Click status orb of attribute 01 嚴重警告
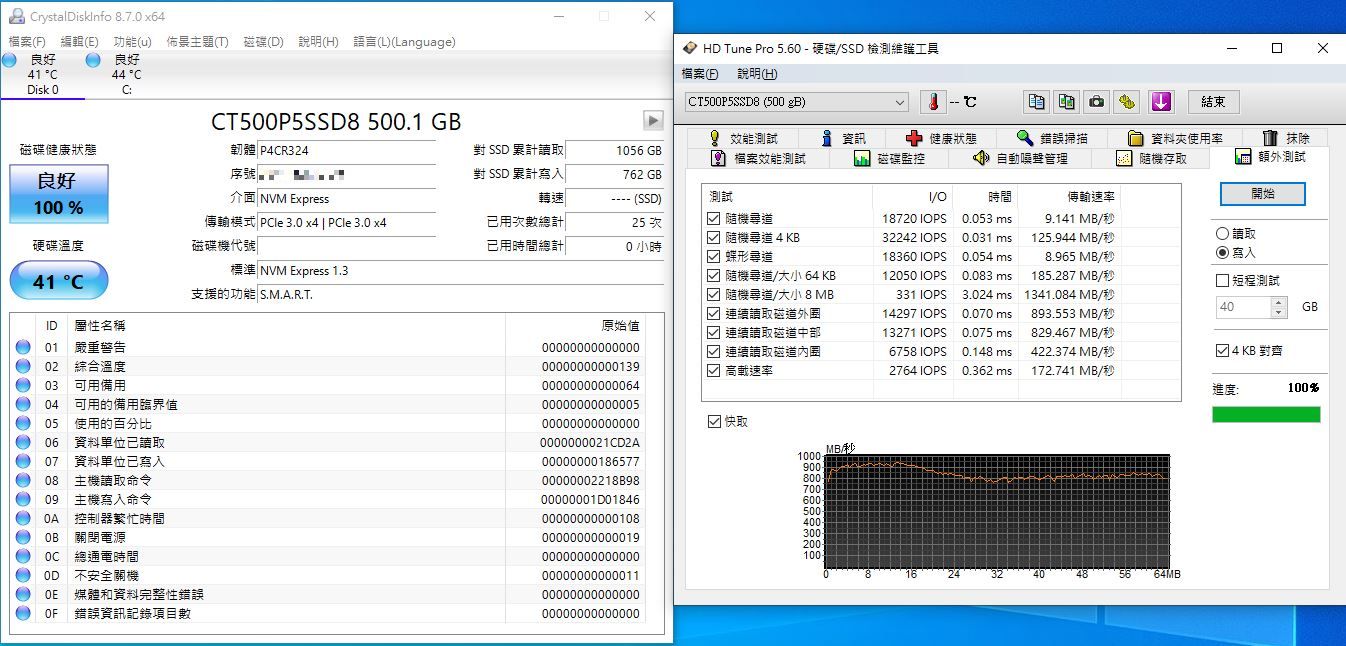Image resolution: width=1346 pixels, height=646 pixels. (x=23, y=348)
